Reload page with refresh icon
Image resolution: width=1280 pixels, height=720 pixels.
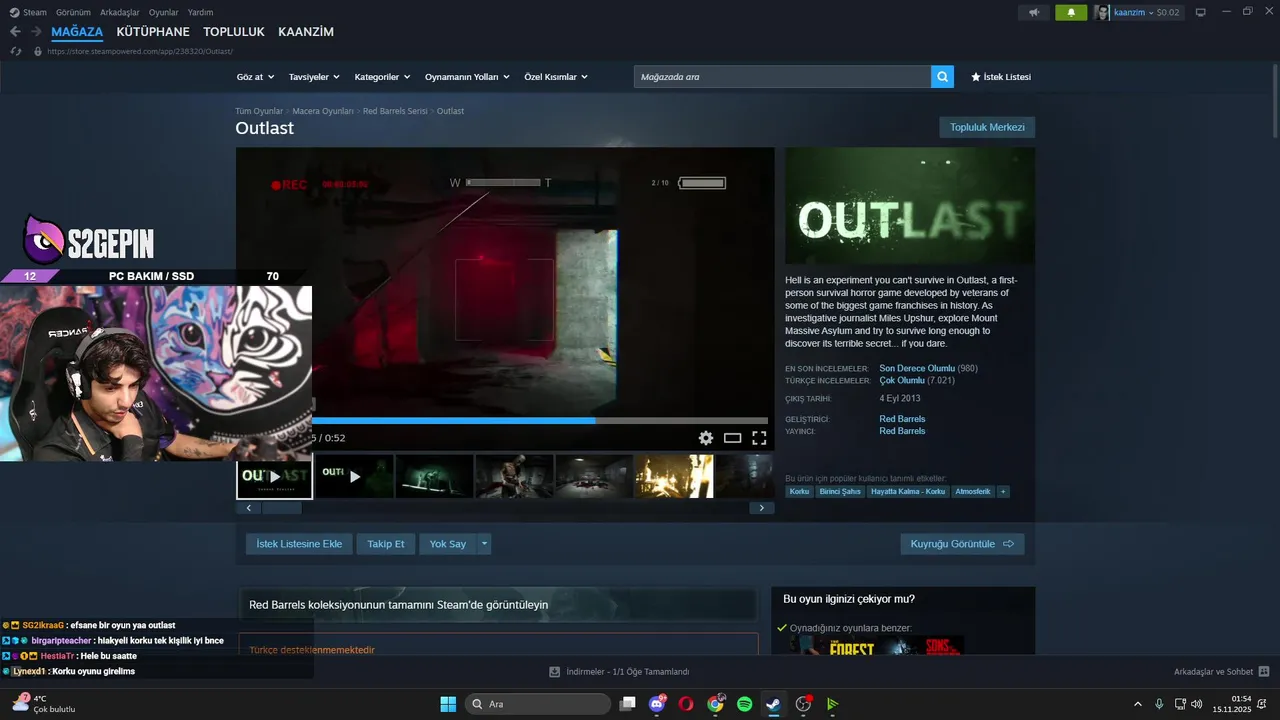15,51
